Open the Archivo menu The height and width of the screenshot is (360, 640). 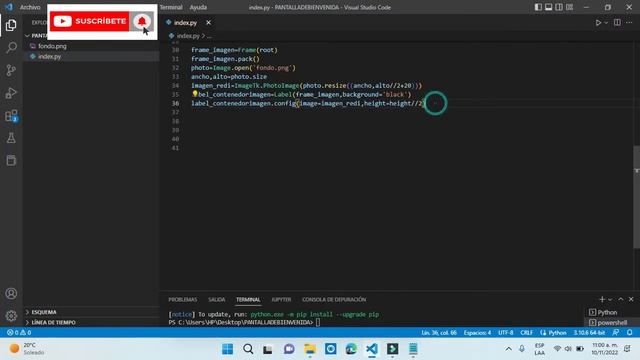pos(30,7)
